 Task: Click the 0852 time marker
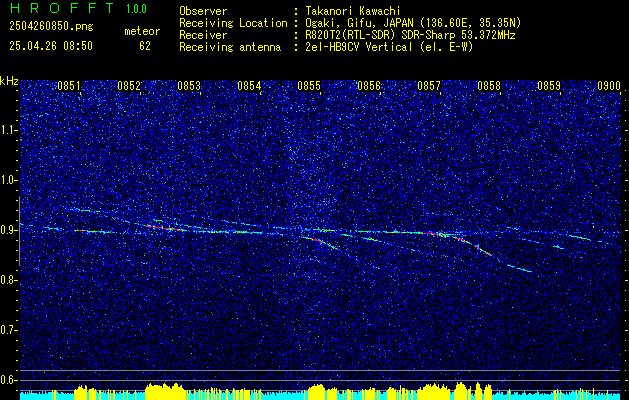[129, 86]
